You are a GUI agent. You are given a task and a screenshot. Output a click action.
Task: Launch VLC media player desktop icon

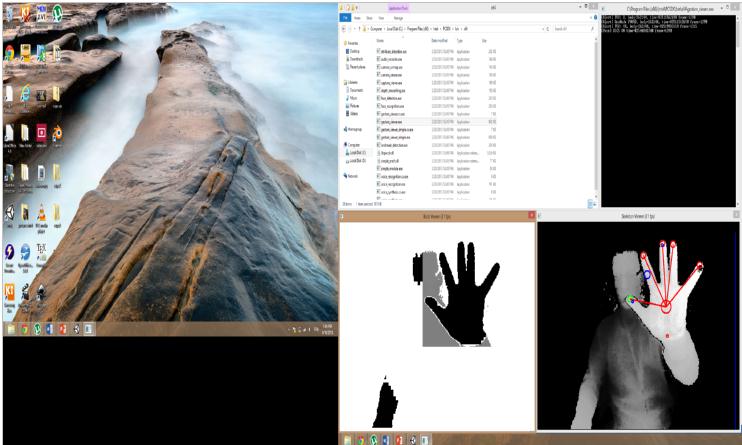[x=41, y=213]
